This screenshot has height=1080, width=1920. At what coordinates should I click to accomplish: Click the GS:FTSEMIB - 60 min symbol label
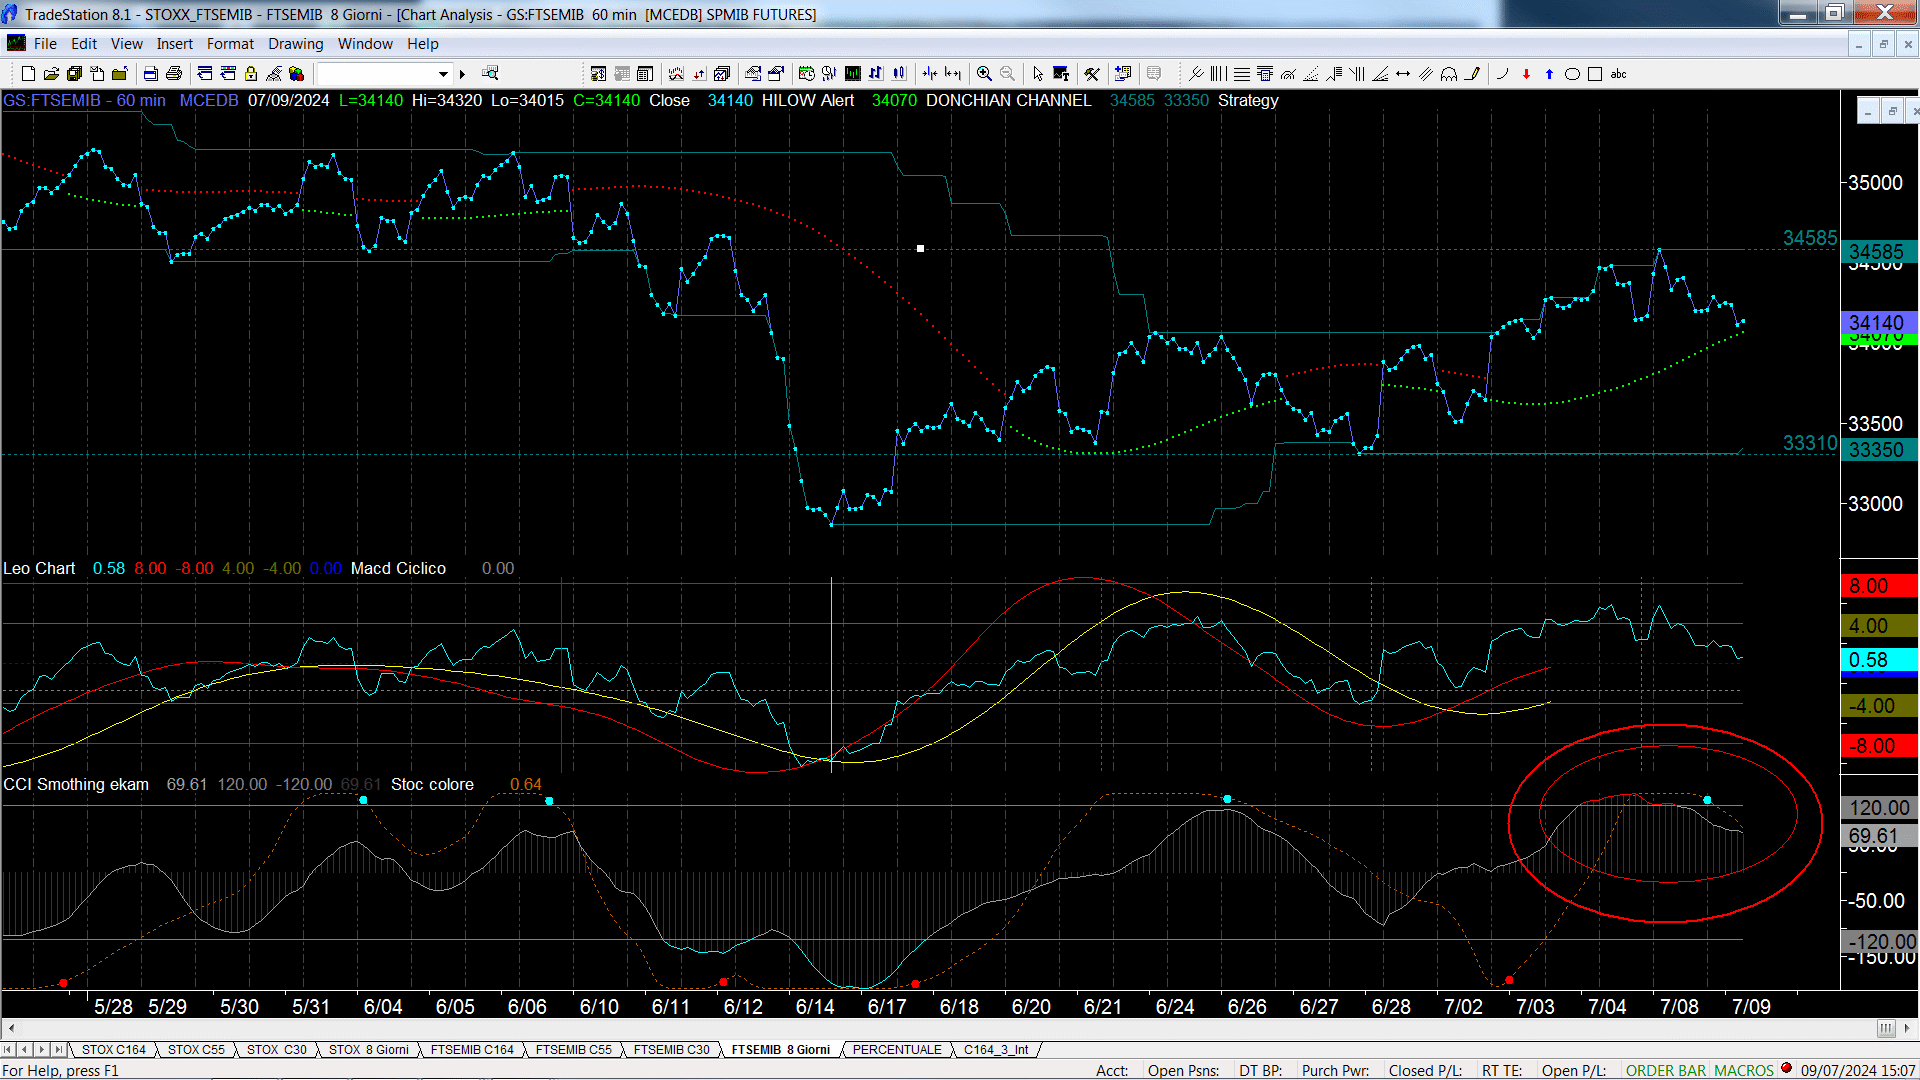click(x=85, y=101)
